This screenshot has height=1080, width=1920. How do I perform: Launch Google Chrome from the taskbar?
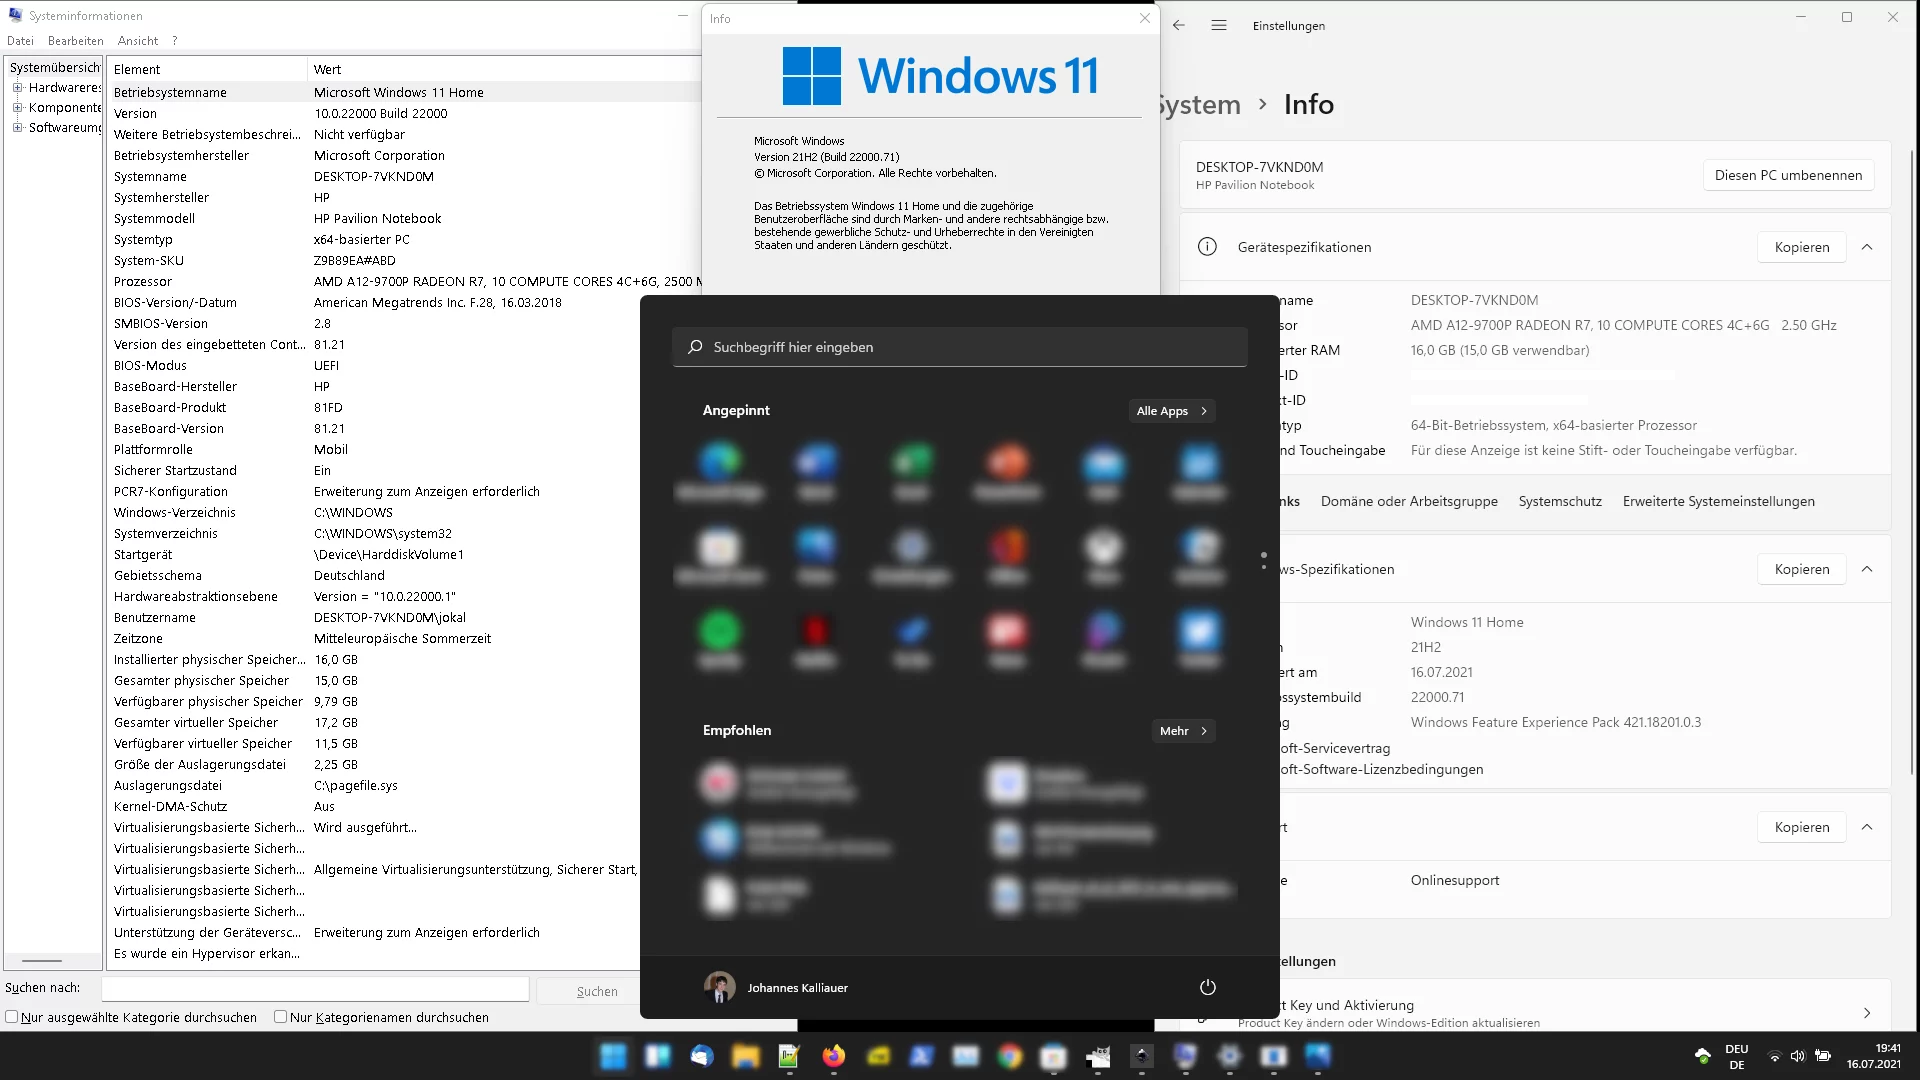[x=1009, y=1056]
